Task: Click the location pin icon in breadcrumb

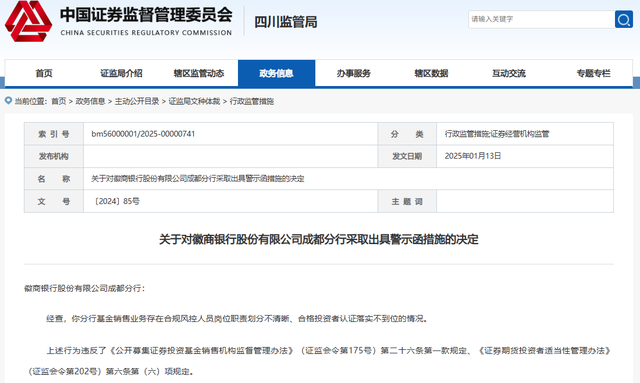Action: point(8,100)
